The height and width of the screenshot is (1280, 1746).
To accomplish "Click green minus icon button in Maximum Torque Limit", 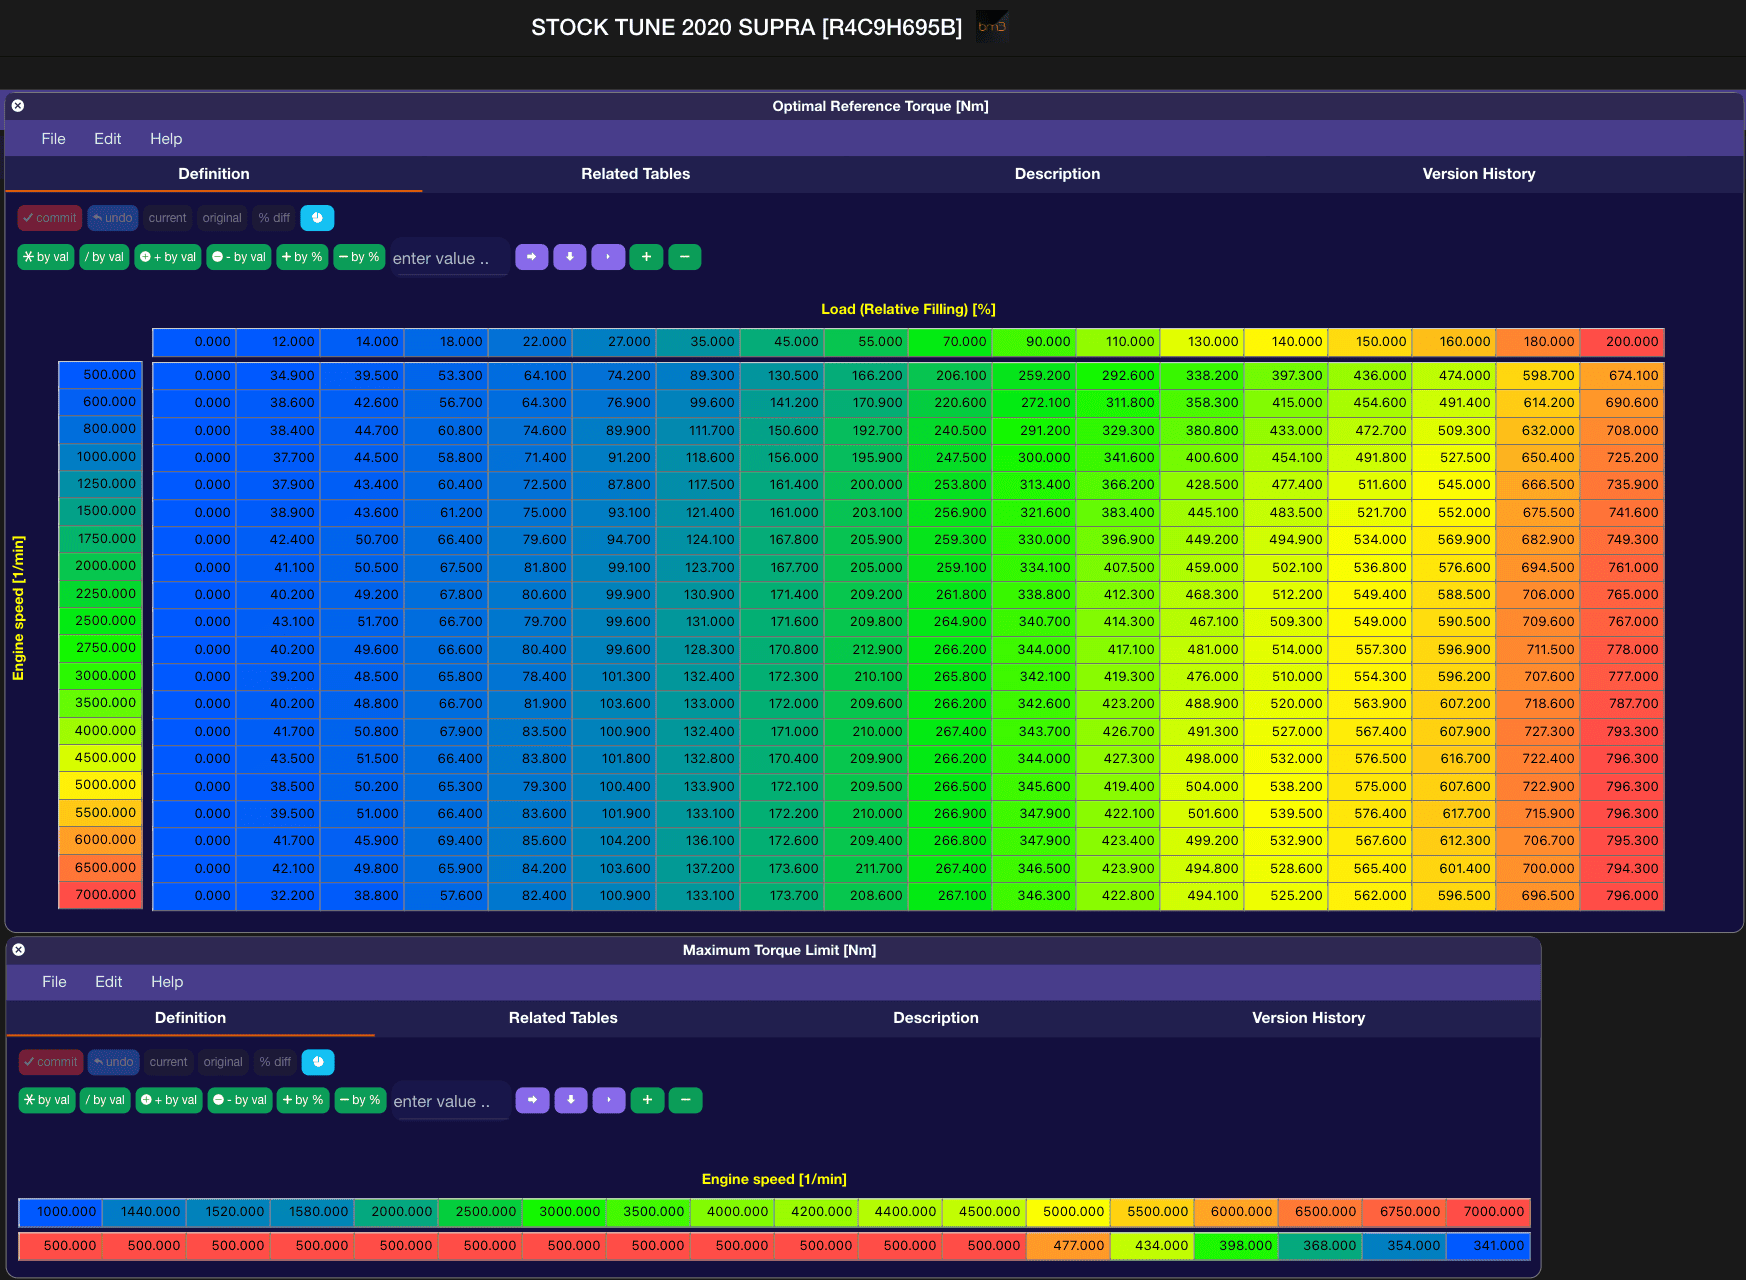I will tap(685, 1100).
